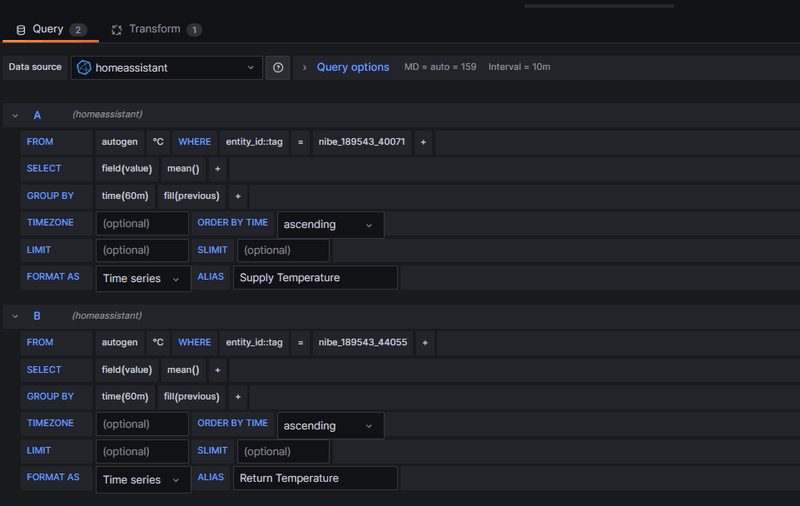Click the Return Temperature alias field
800x506 pixels.
tap(315, 478)
